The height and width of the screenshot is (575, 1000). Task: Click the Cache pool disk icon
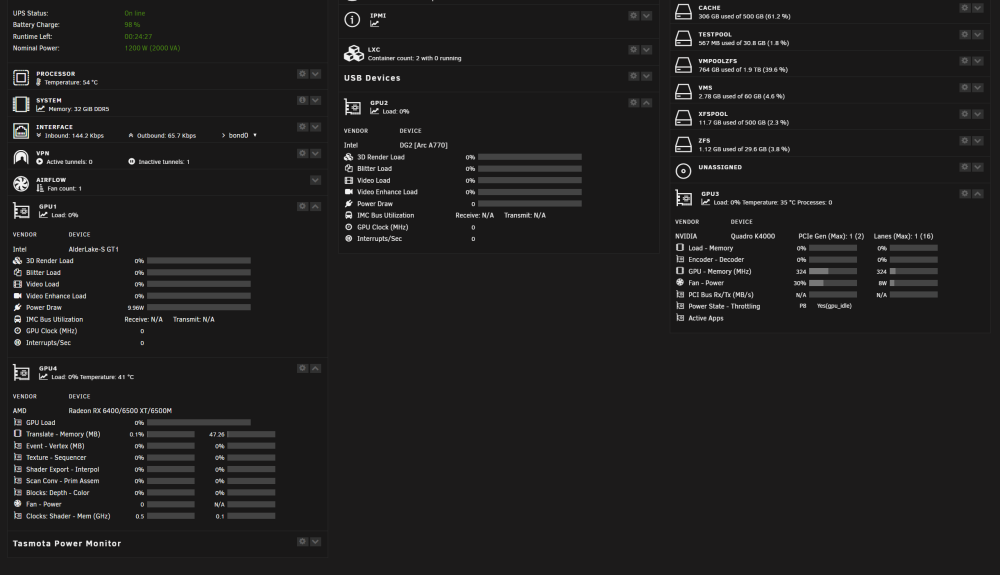point(683,11)
